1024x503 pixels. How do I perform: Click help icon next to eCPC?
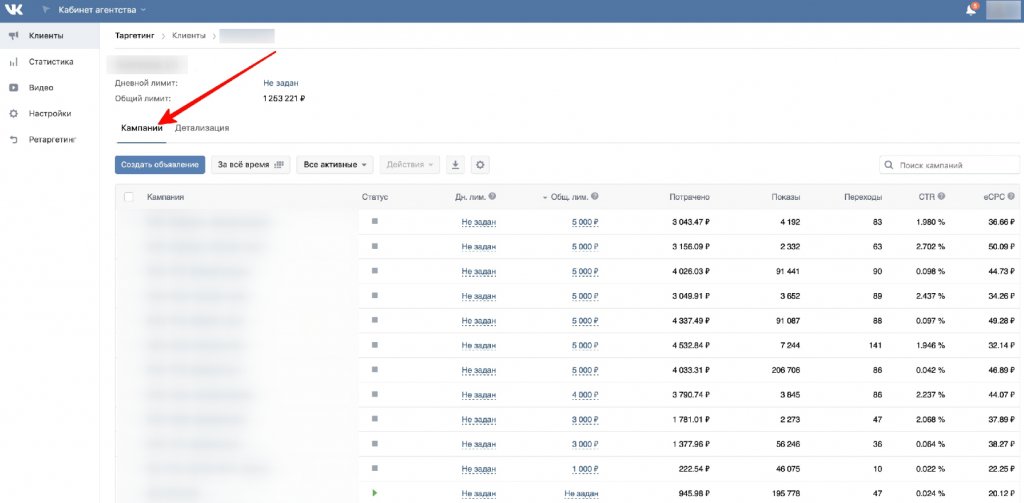pyautogui.click(x=1013, y=197)
